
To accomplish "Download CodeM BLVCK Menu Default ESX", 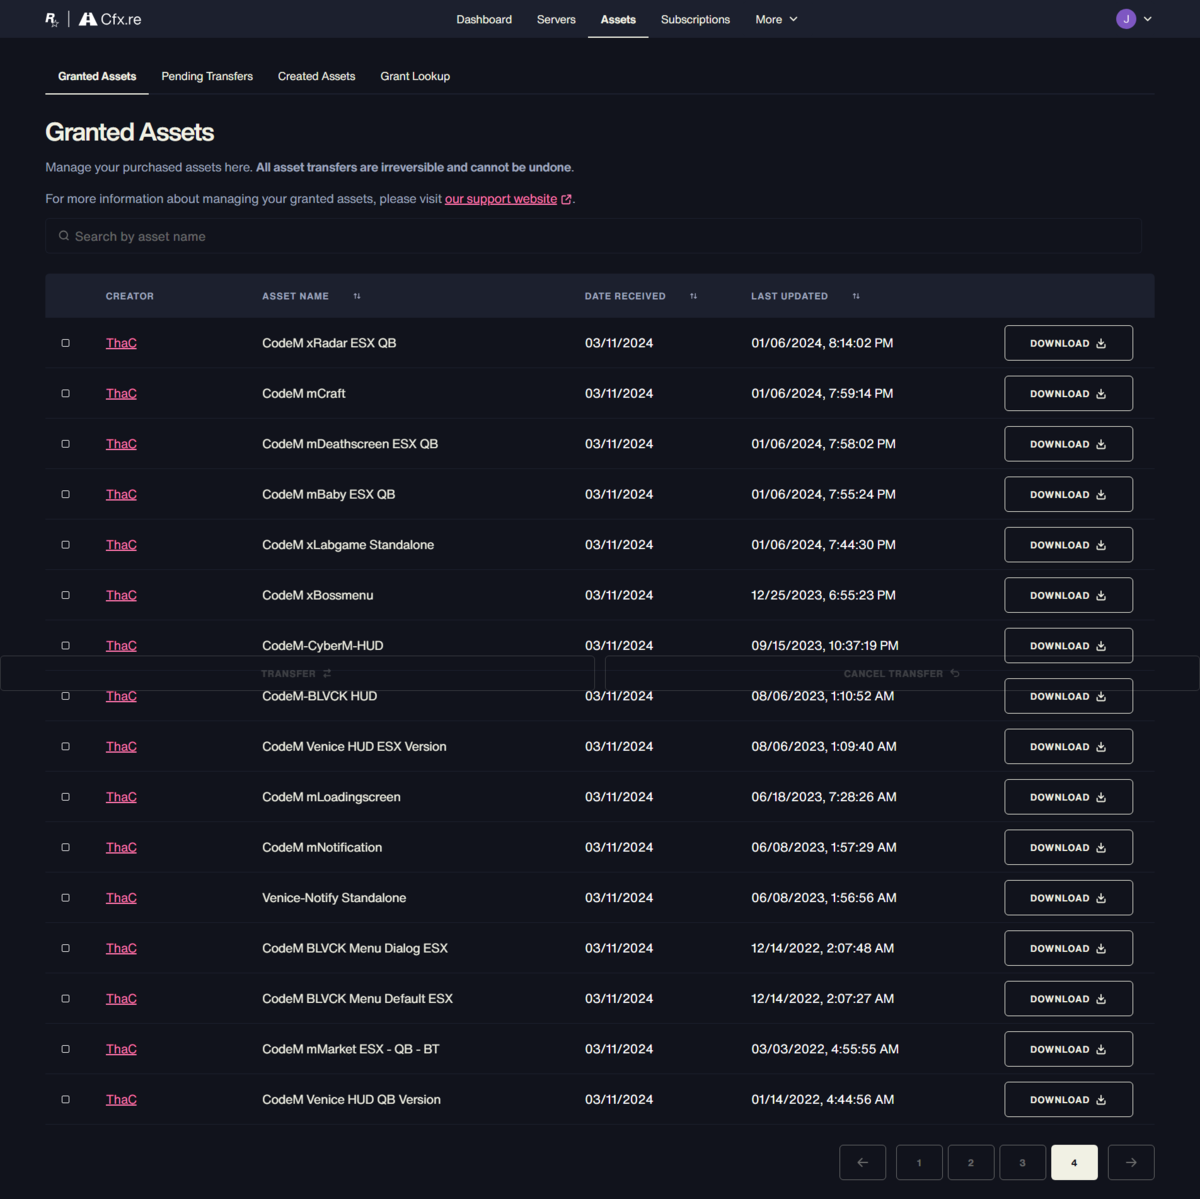I will pyautogui.click(x=1068, y=999).
